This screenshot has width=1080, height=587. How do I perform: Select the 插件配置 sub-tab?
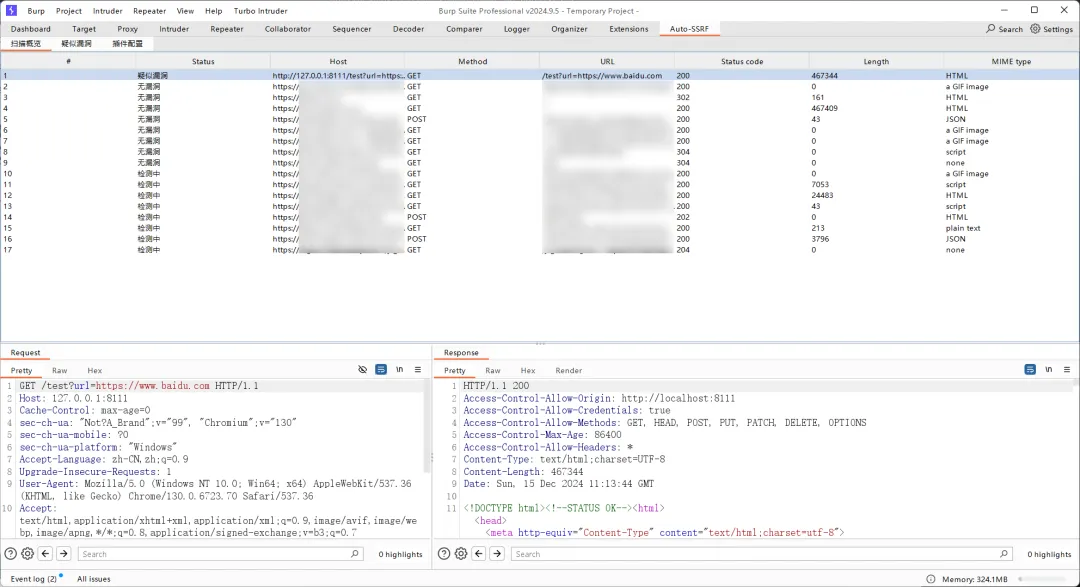[x=127, y=43]
